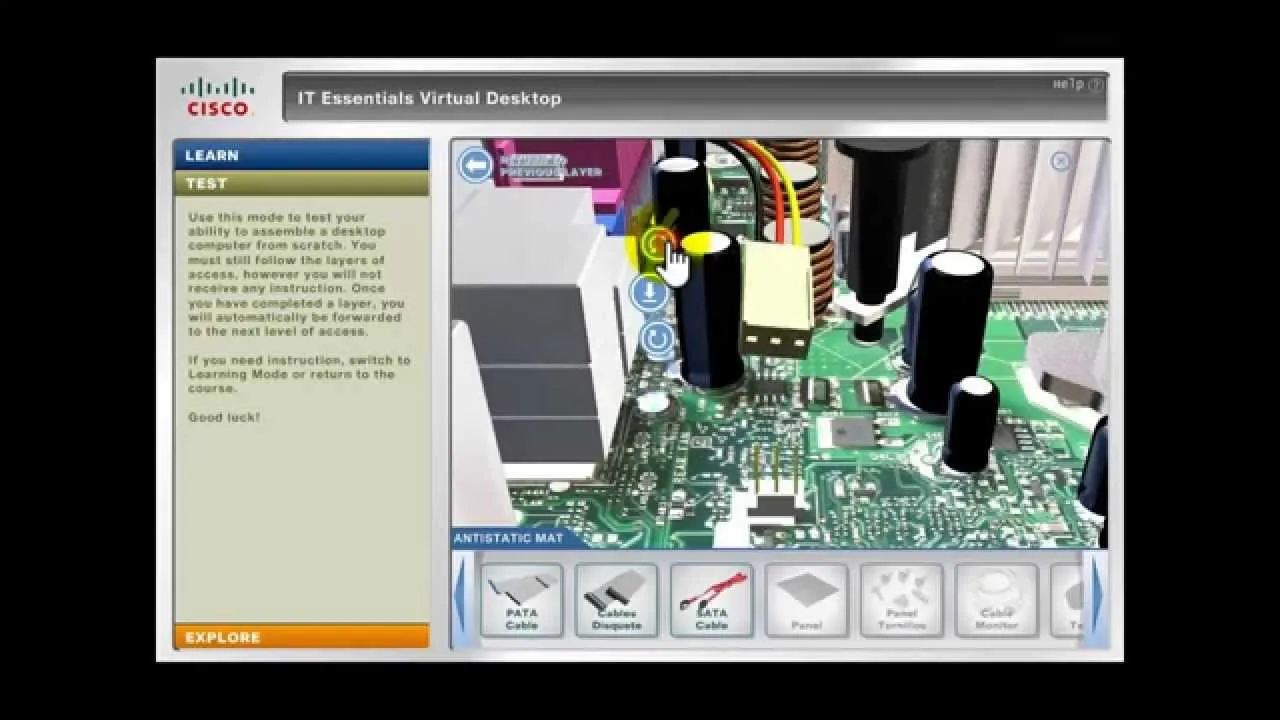Select the Cables Disquete component

coord(616,601)
